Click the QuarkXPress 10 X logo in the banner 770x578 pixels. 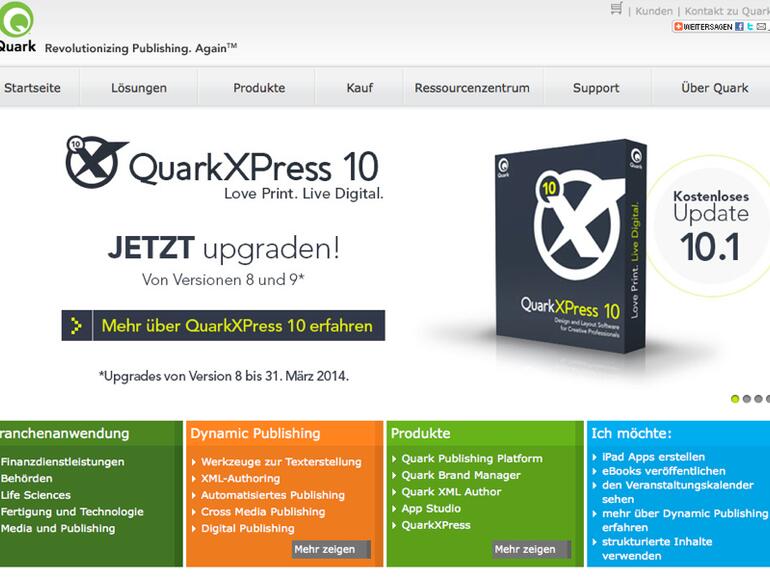click(94, 162)
